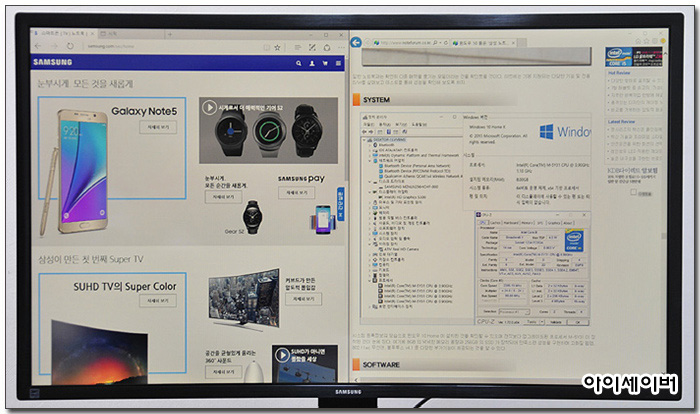The image size is (700, 414).
Task: Open a new tab in Edge
Action: (x=170, y=34)
